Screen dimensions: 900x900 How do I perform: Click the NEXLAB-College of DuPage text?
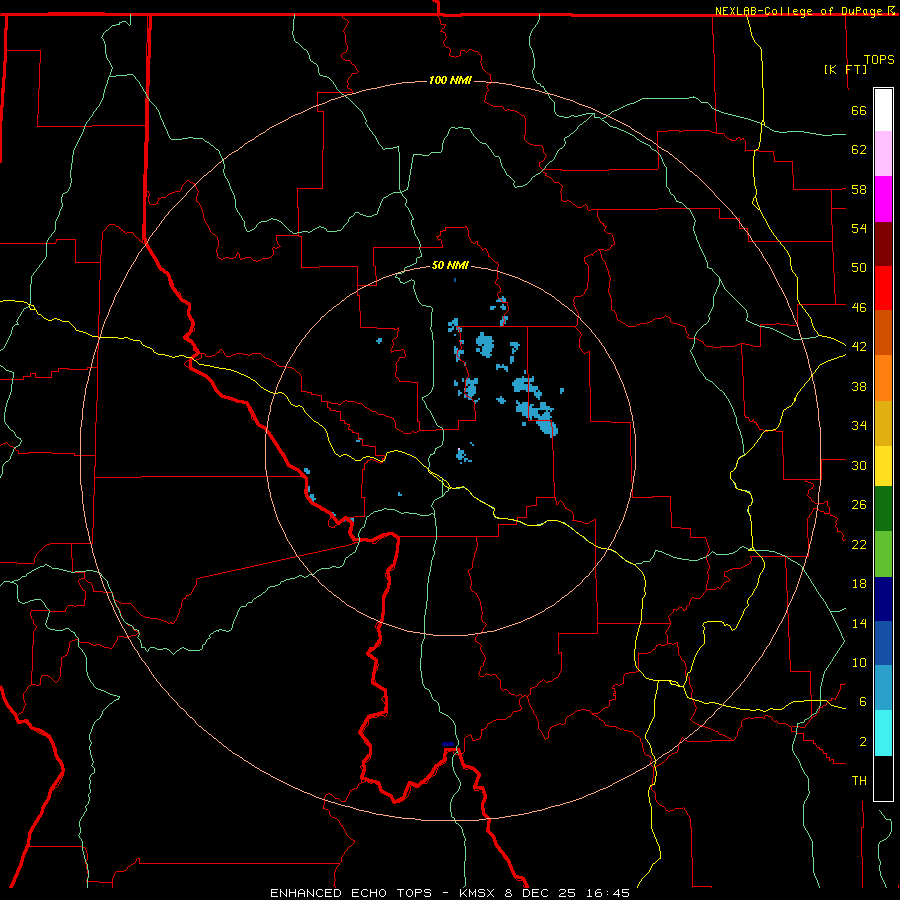click(x=800, y=11)
